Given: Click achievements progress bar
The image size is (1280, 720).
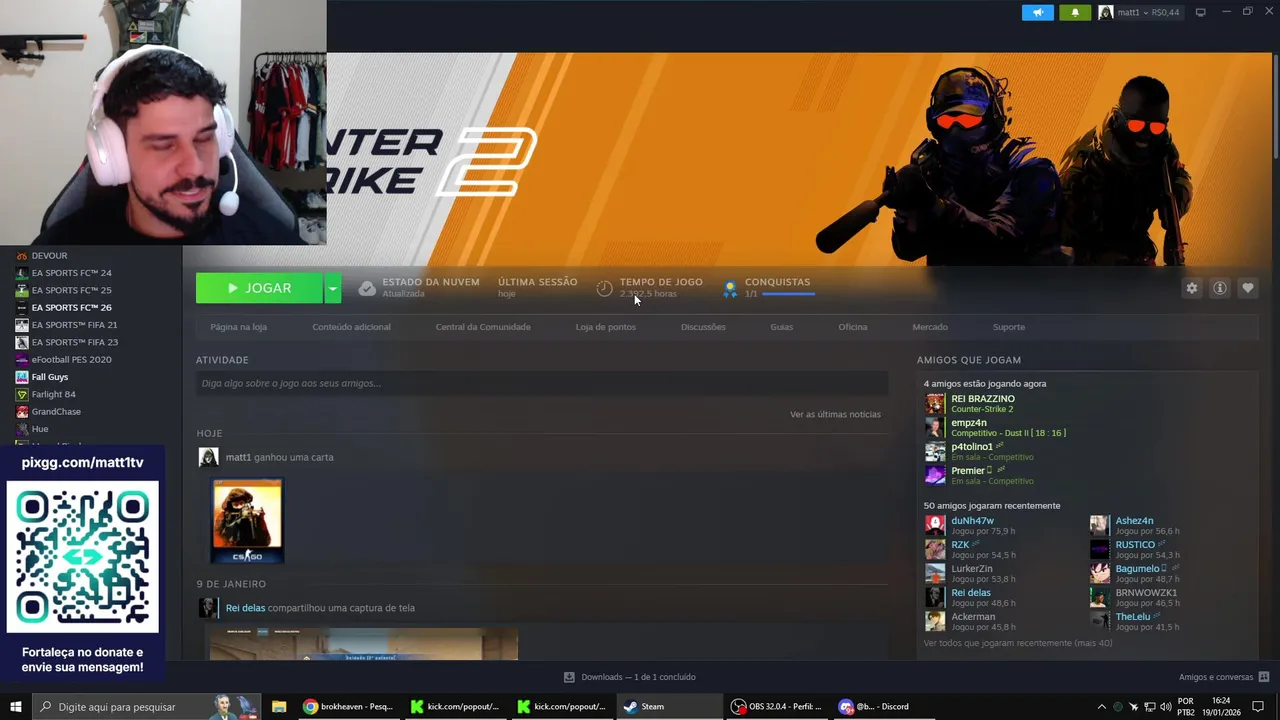Looking at the screenshot, I should [788, 294].
